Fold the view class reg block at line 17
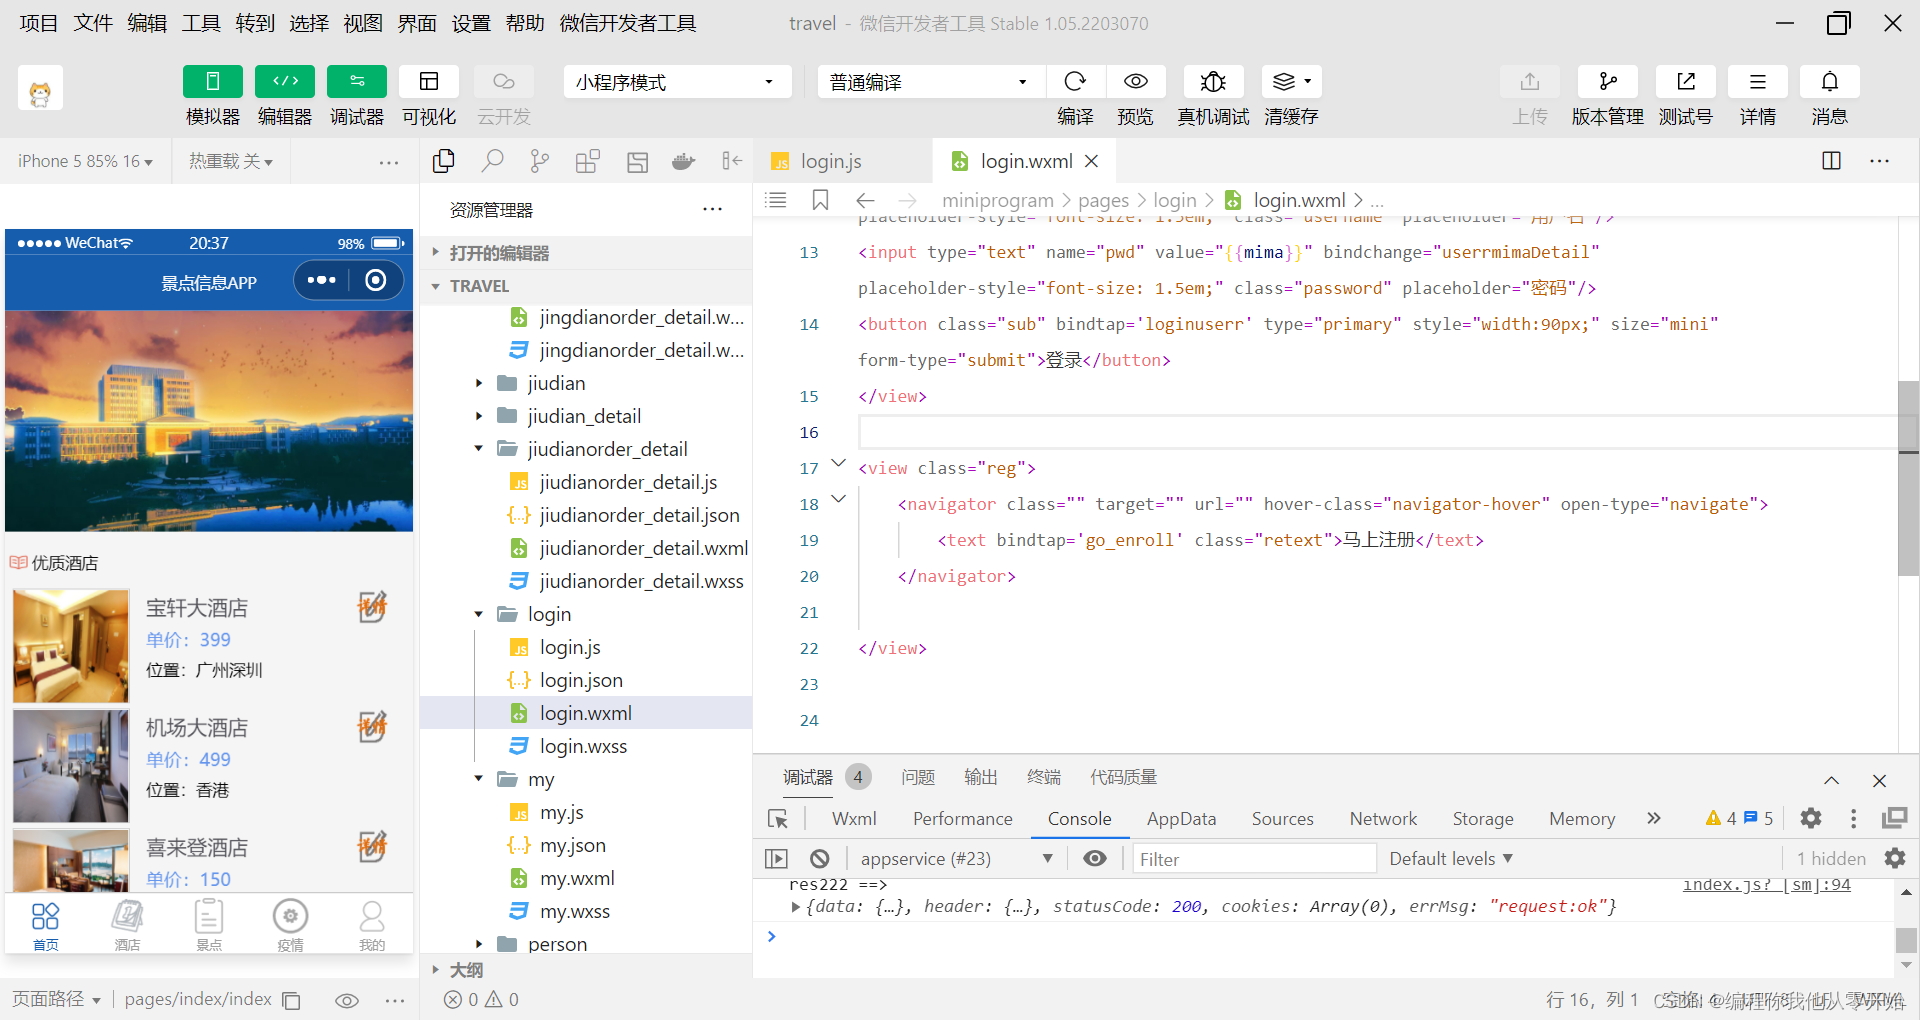Screen dimensions: 1920x1020 (x=839, y=463)
